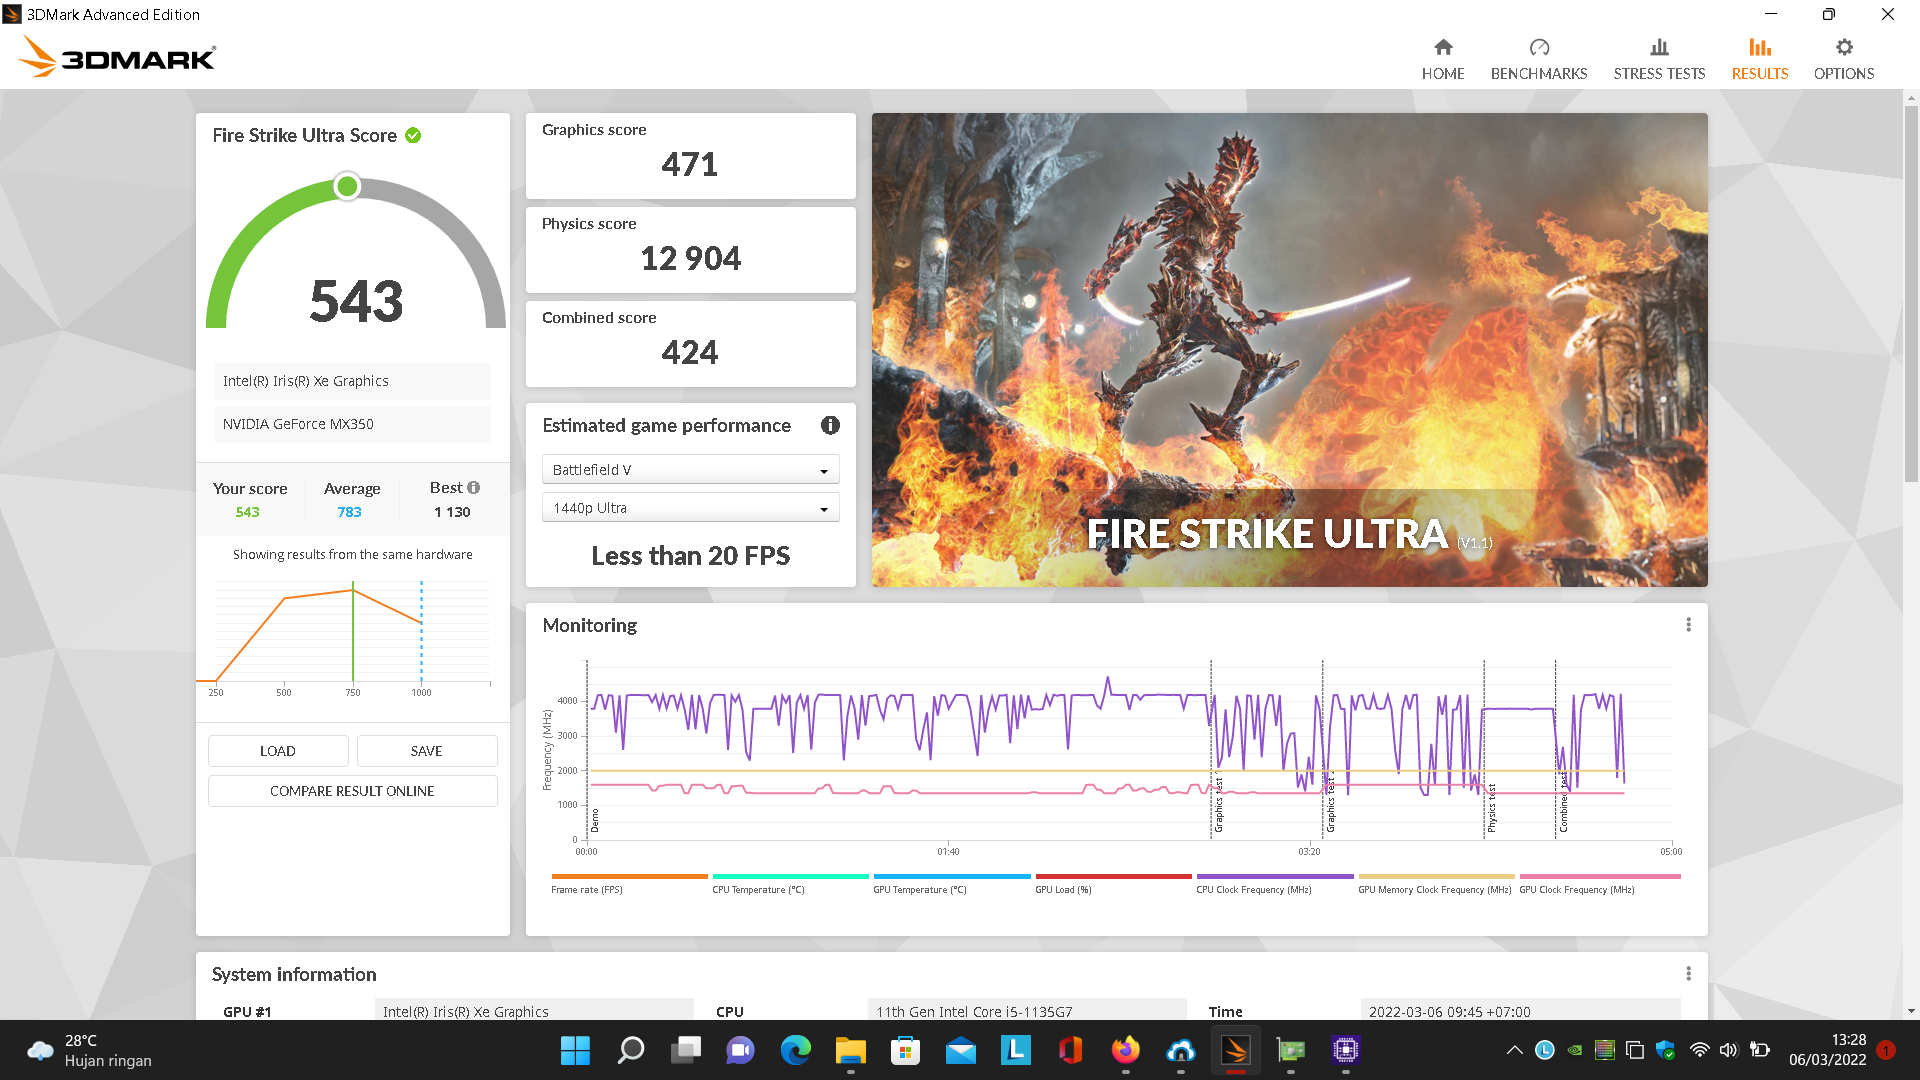Open taskbar Search

(631, 1050)
